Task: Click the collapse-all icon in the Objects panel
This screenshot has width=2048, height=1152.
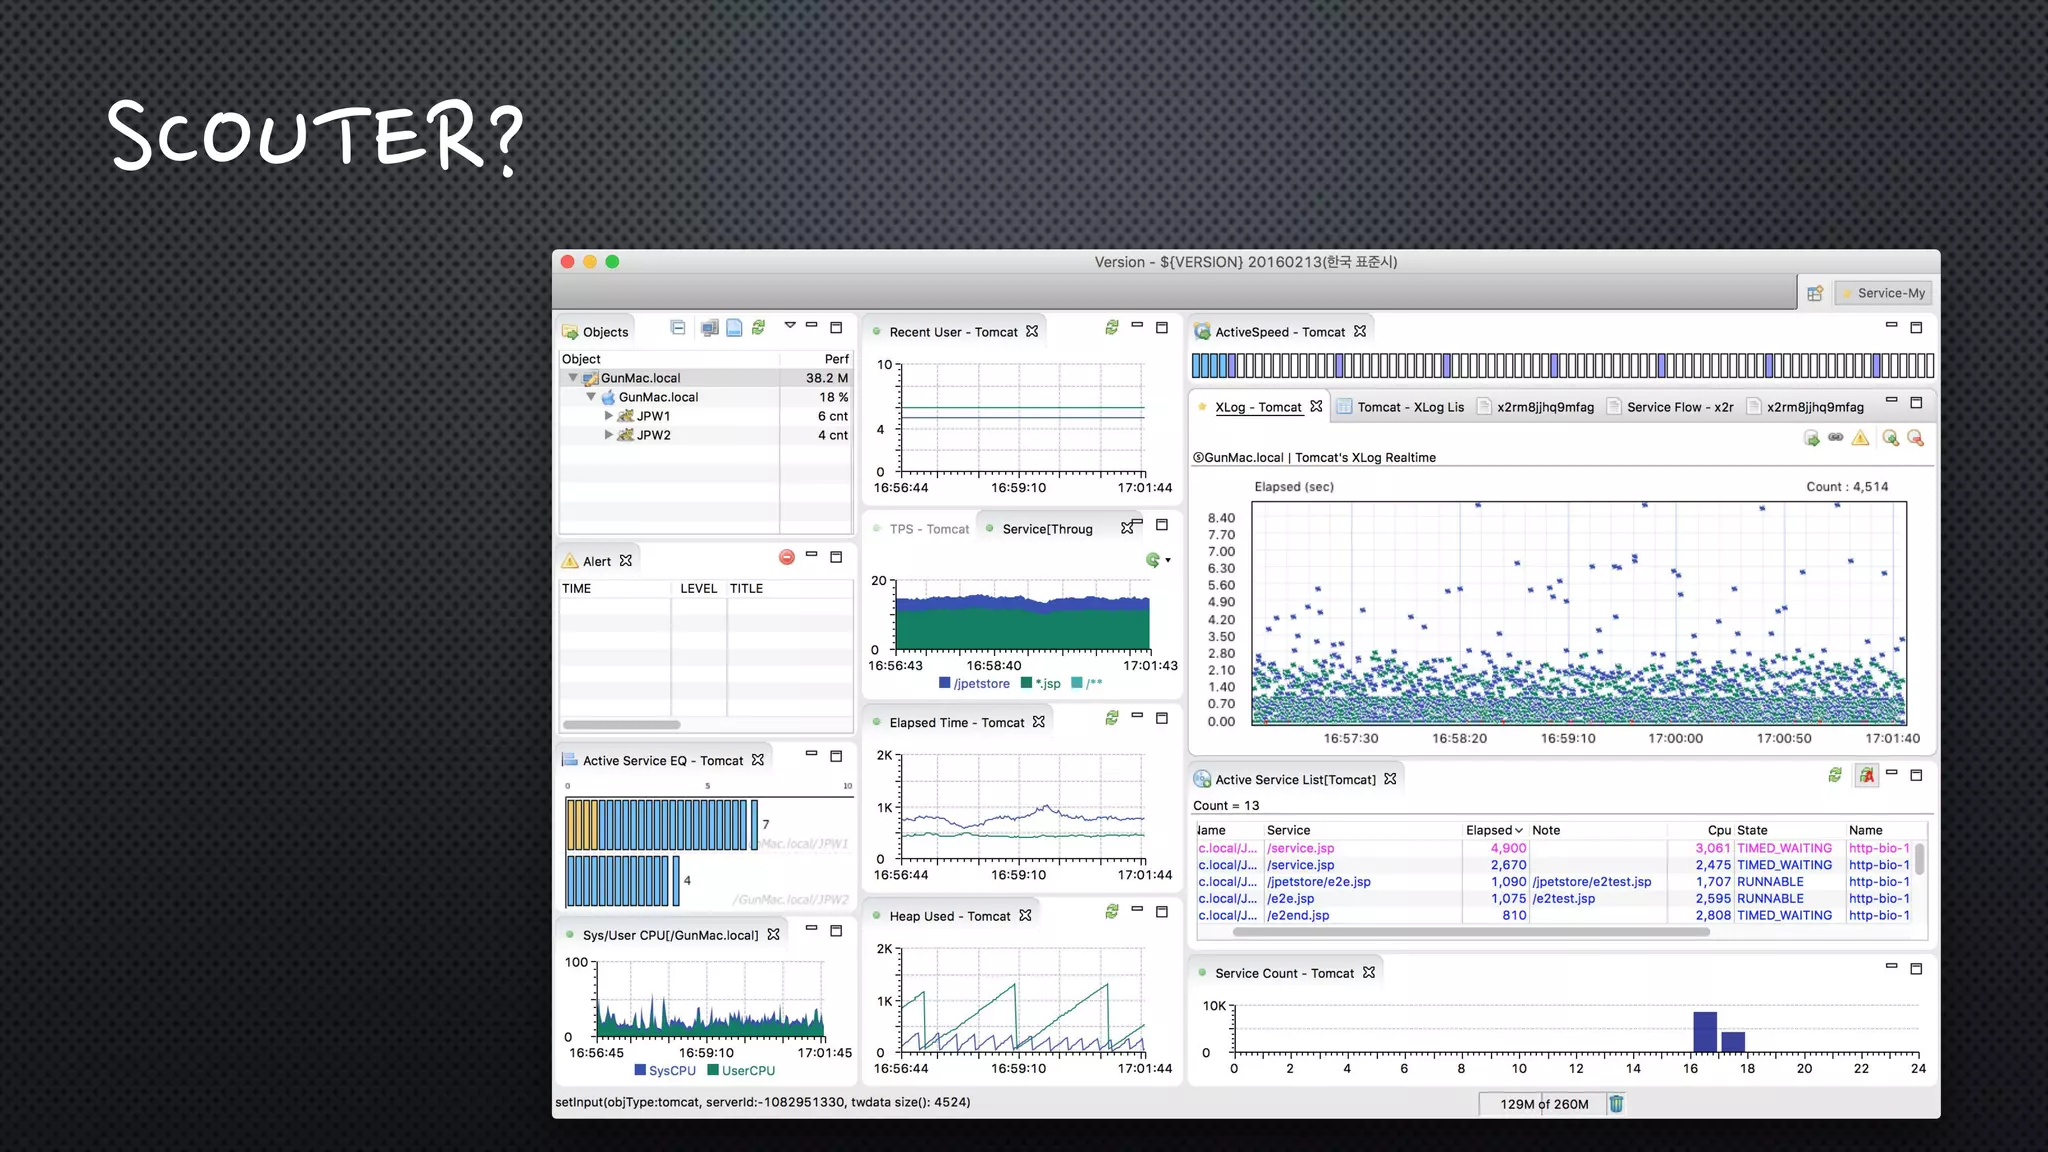Action: [x=678, y=328]
